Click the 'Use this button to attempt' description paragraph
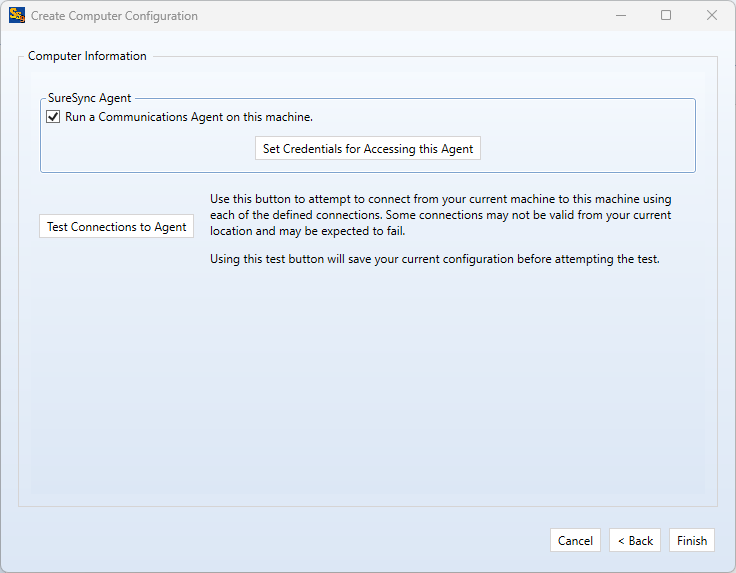736x573 pixels. [440, 215]
